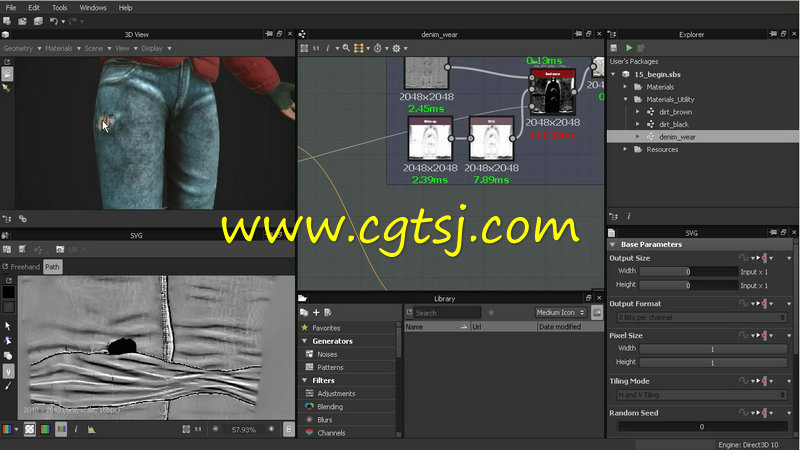Adjust the Output Size Height slider

click(689, 285)
